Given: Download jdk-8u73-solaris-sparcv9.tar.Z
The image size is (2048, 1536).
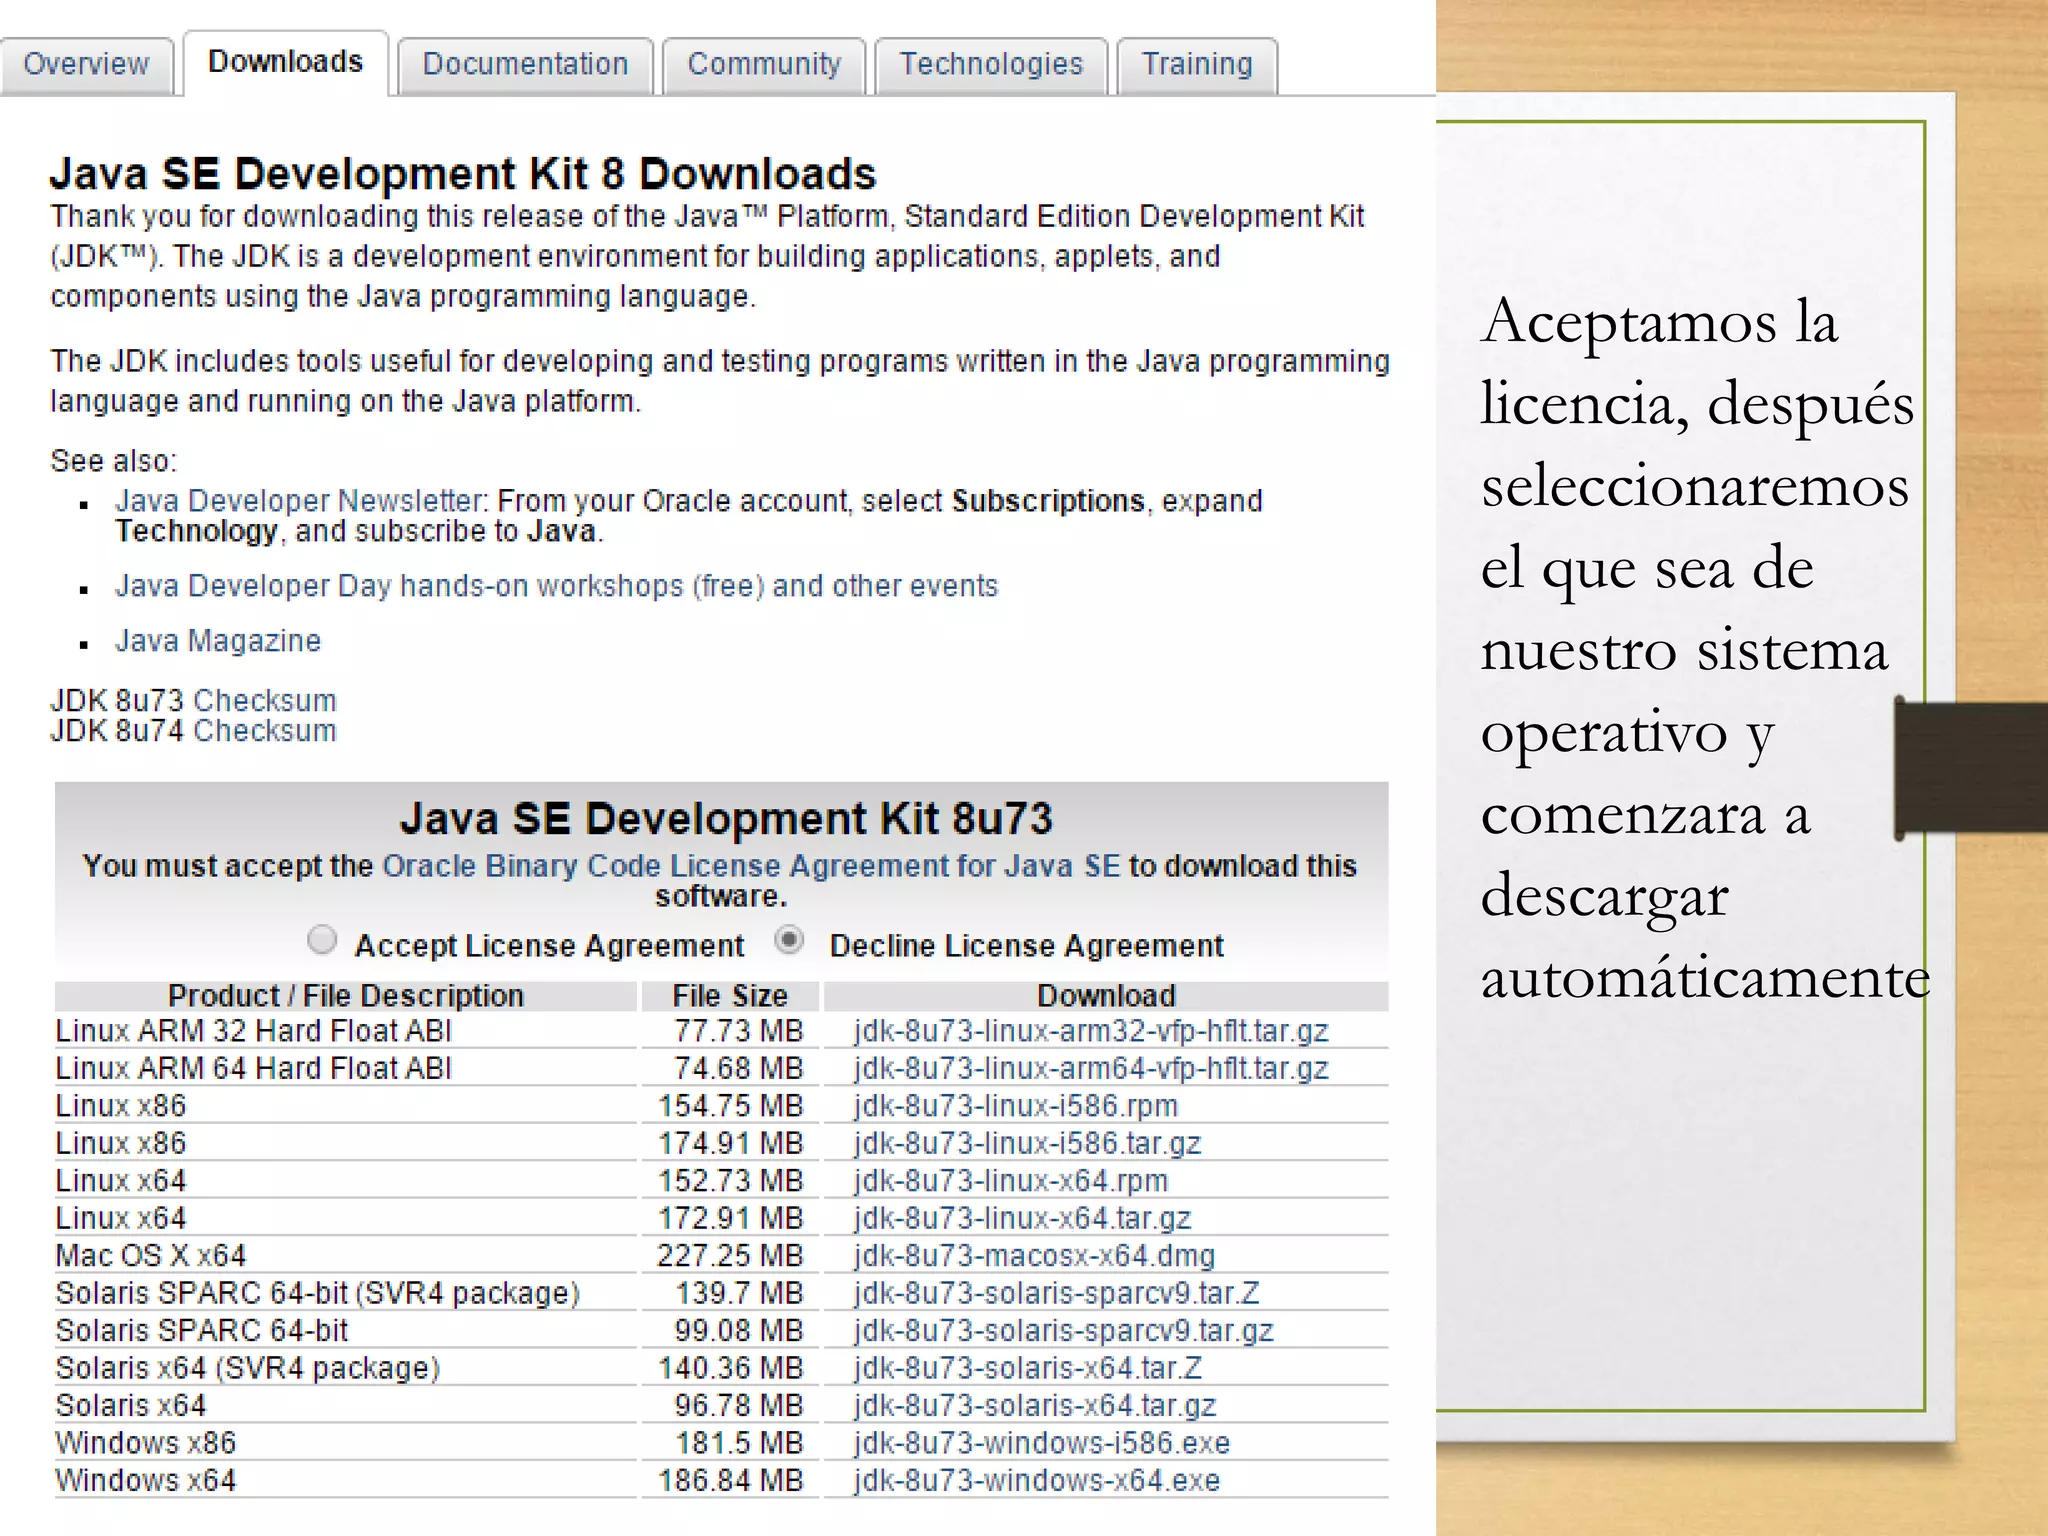Looking at the screenshot, I should coord(1056,1293).
